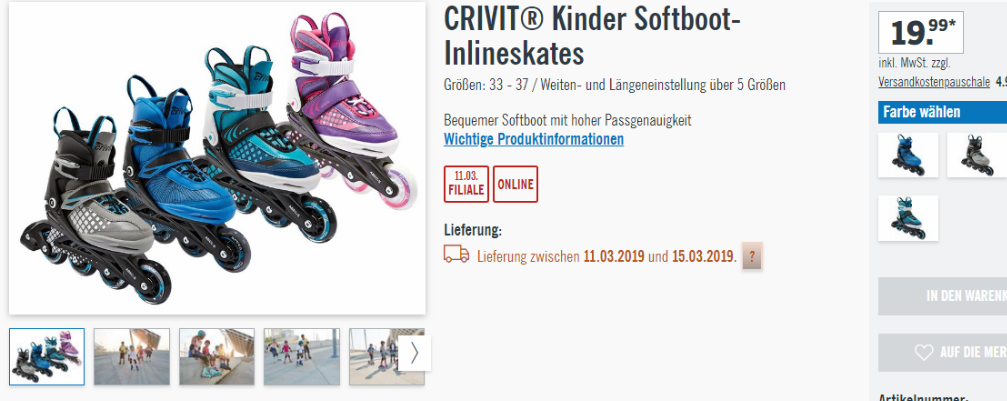Open Wichtige Produktinformationen link
The image size is (1007, 401).
(x=534, y=139)
